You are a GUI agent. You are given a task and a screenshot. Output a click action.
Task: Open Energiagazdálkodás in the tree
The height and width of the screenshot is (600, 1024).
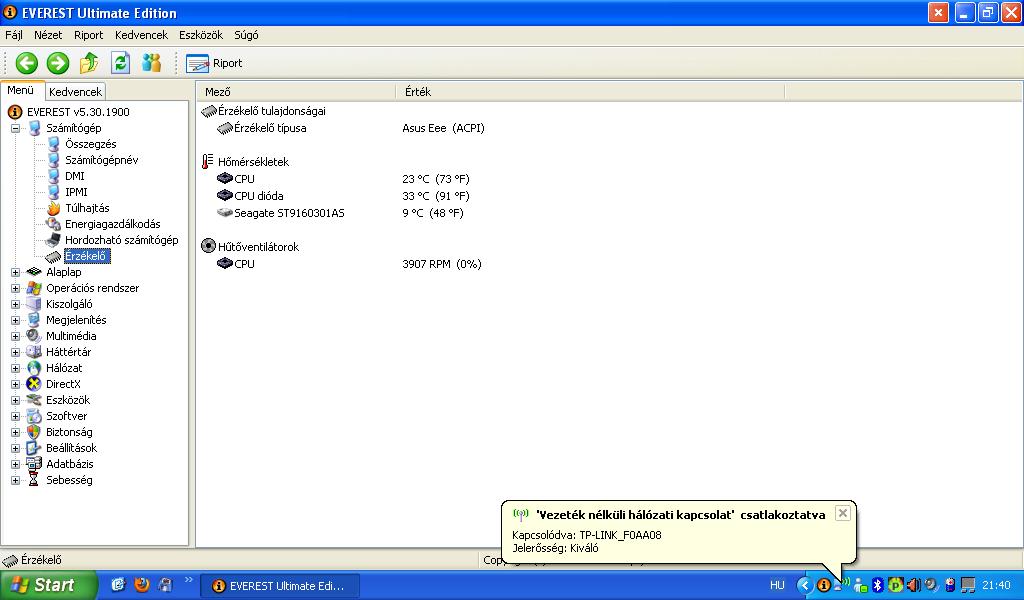(112, 224)
